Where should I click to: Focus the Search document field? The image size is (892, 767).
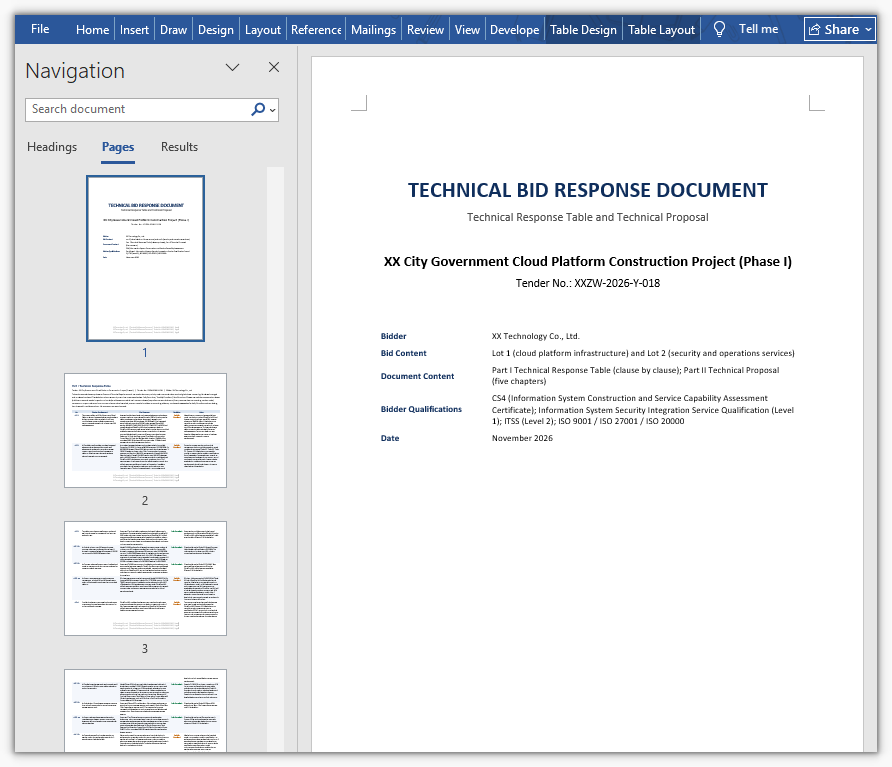pyautogui.click(x=137, y=109)
